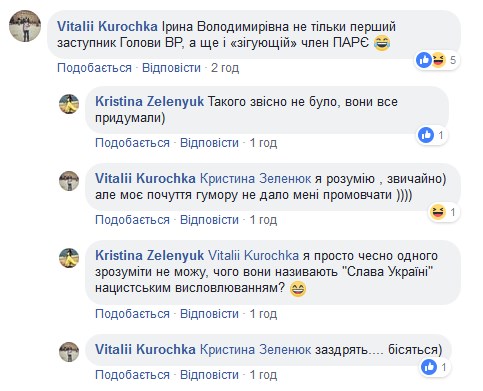The height and width of the screenshot is (391, 483).
Task: Reply to Kristina's "Слава Україні" comment
Action: pos(209,314)
